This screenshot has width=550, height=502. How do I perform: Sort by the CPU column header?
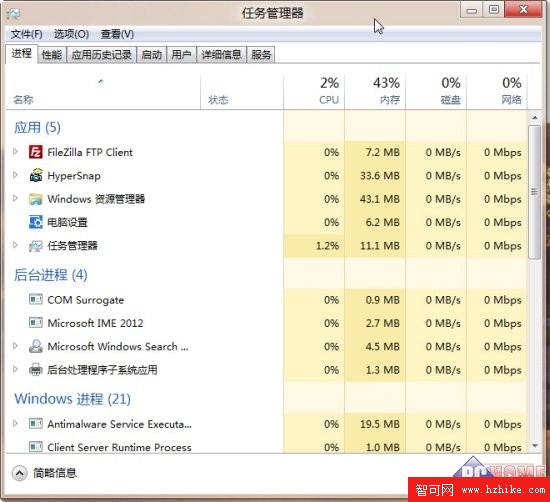click(314, 92)
